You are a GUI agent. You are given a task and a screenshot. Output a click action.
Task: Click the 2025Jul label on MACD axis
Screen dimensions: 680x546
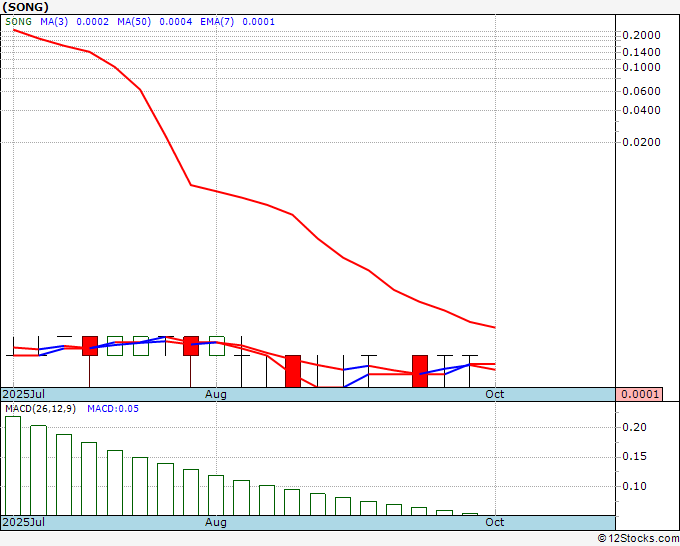[x=23, y=522]
